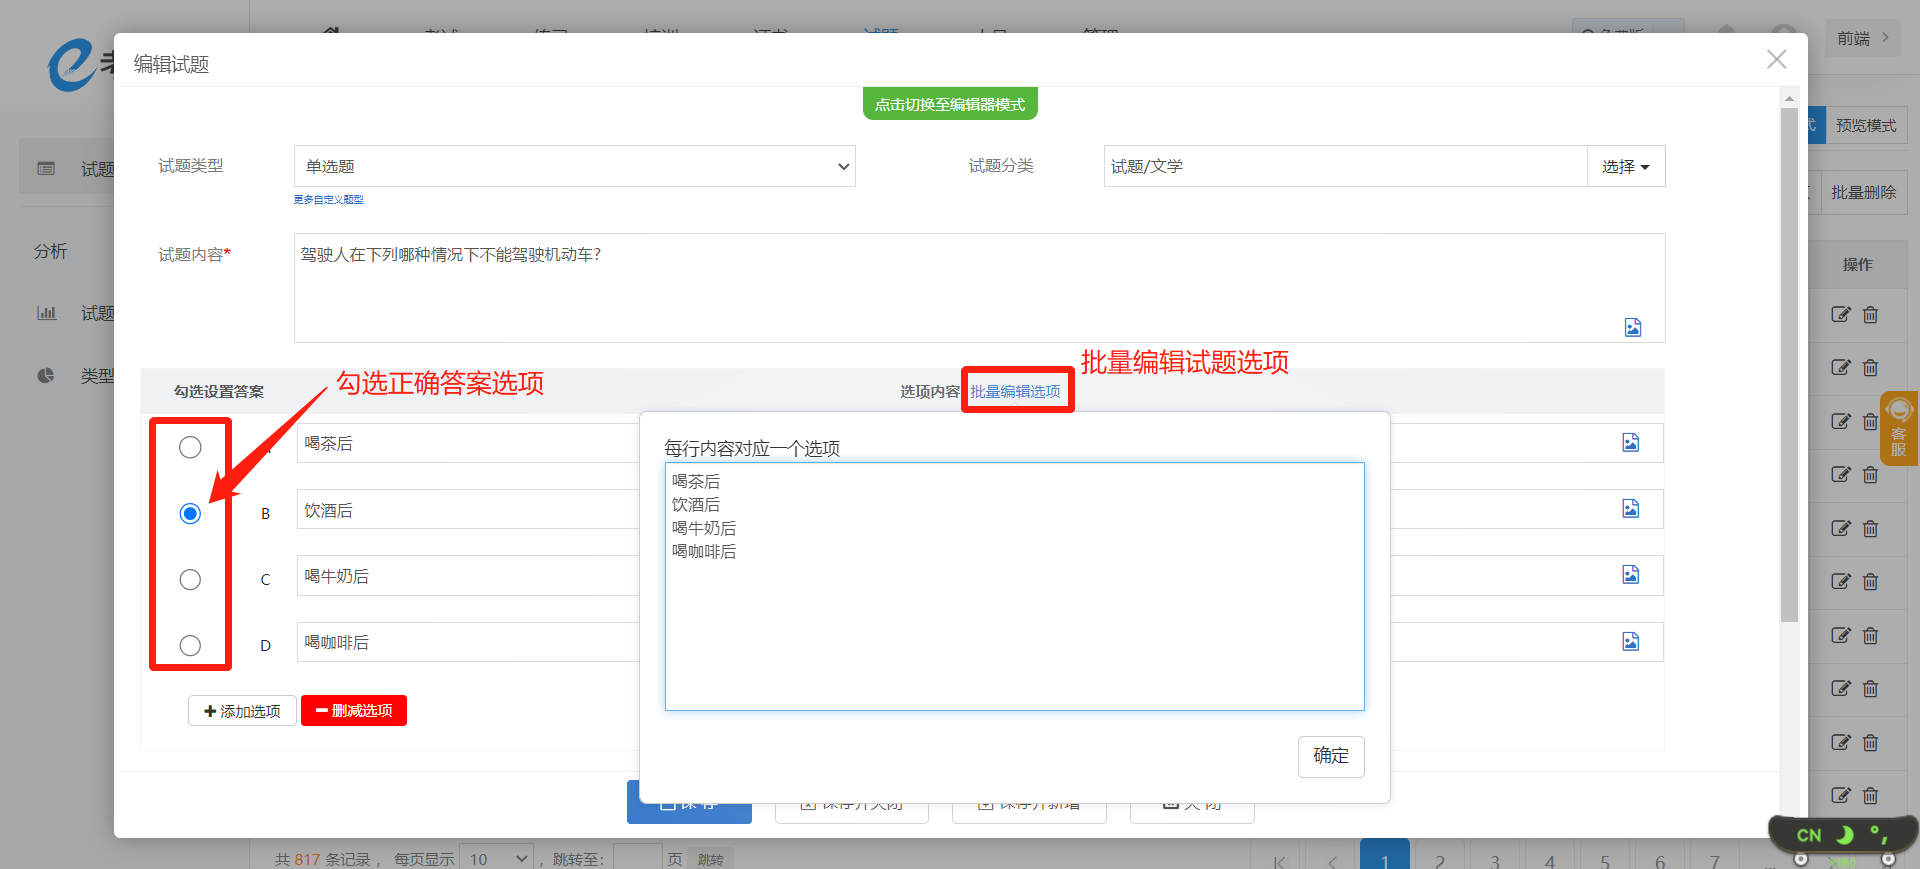Screen dimensions: 1920x869
Task: Switch using 点击切换至编辑器模式 tab
Action: pyautogui.click(x=949, y=104)
